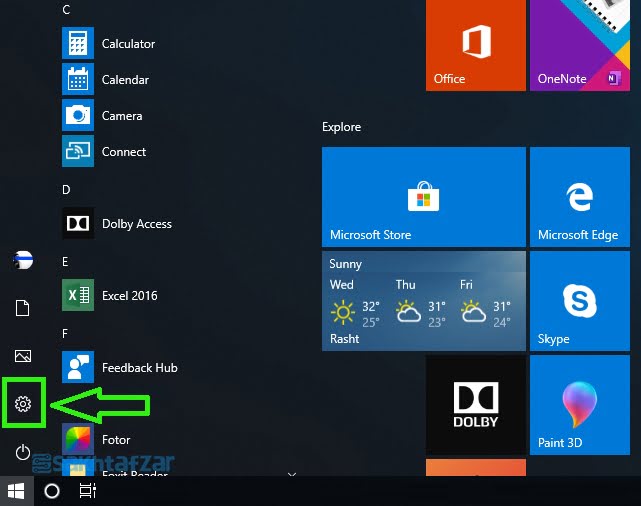Open the Documents sidebar icon
This screenshot has height=506, width=641.
[23, 308]
